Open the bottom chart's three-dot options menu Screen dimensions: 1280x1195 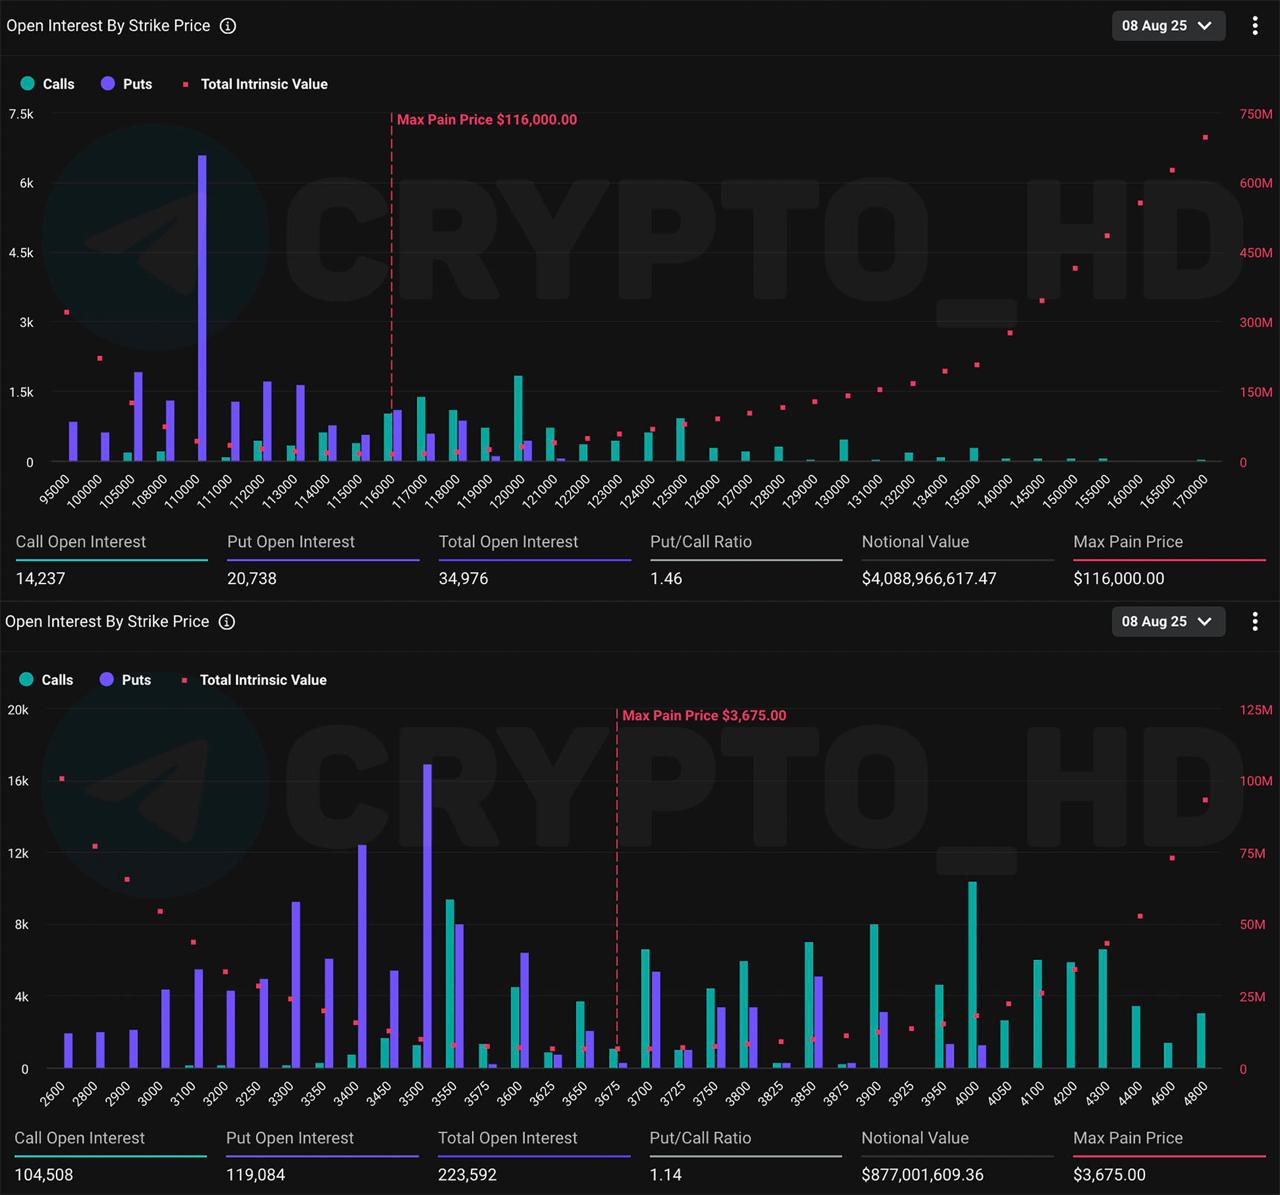tap(1254, 622)
